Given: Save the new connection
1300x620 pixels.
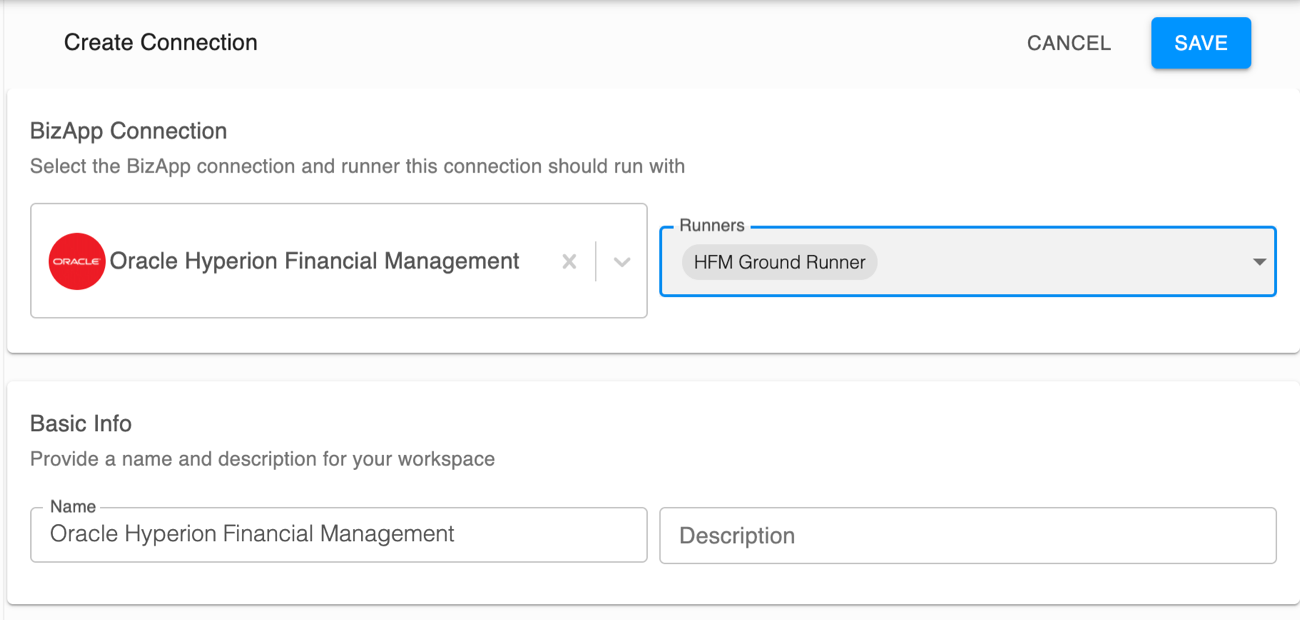Looking at the screenshot, I should (x=1200, y=43).
